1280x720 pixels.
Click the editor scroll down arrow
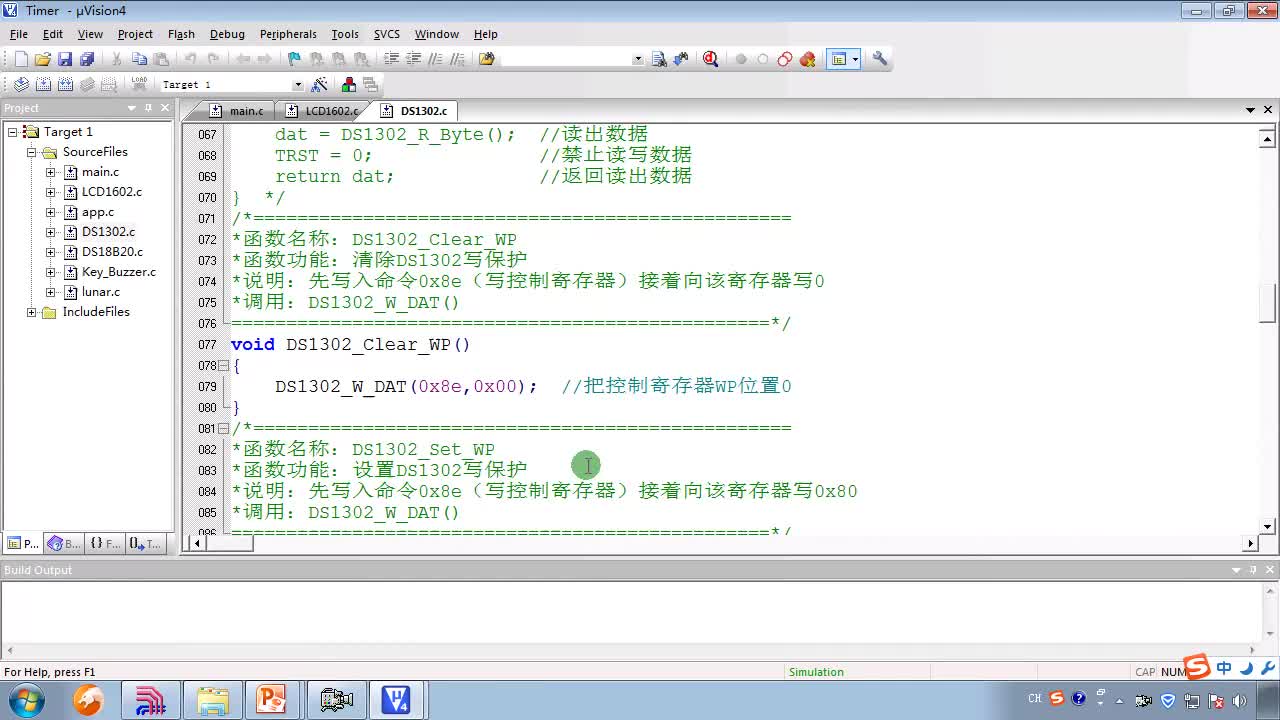coord(1268,526)
